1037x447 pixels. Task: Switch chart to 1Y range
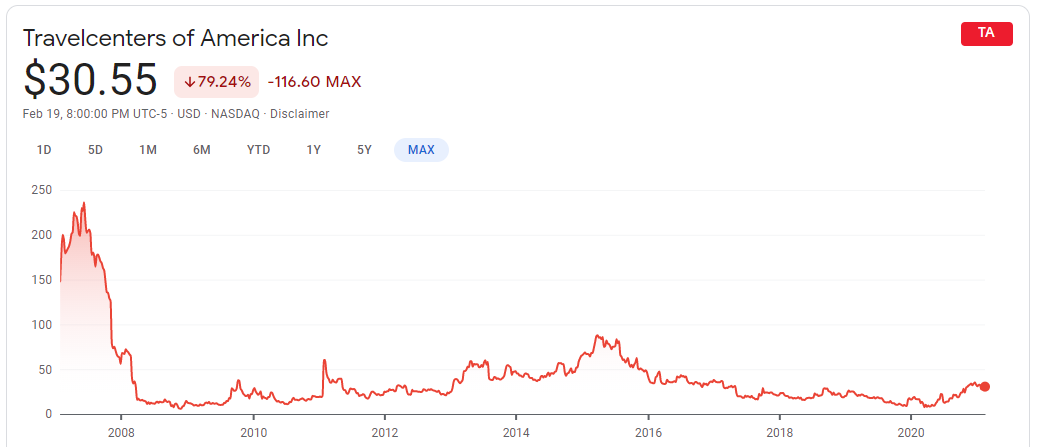[314, 150]
